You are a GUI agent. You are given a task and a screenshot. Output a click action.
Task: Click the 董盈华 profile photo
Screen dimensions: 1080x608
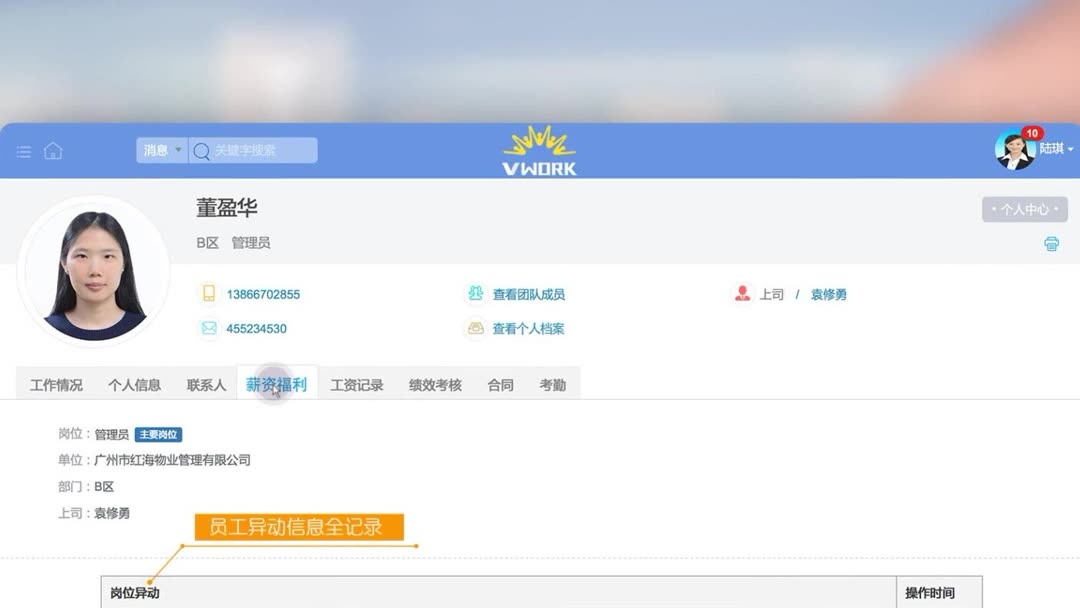click(94, 271)
